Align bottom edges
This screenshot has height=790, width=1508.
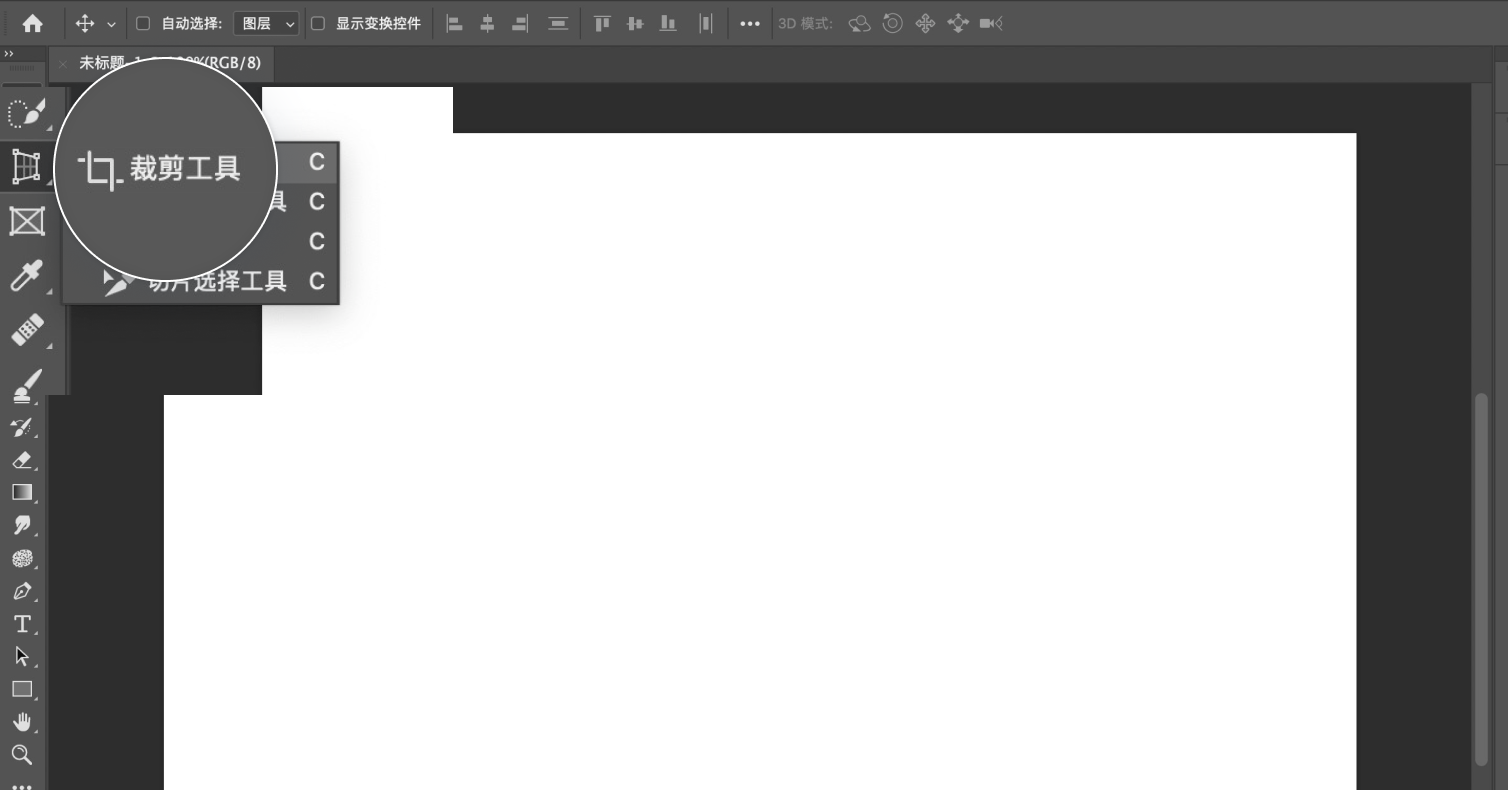668,24
